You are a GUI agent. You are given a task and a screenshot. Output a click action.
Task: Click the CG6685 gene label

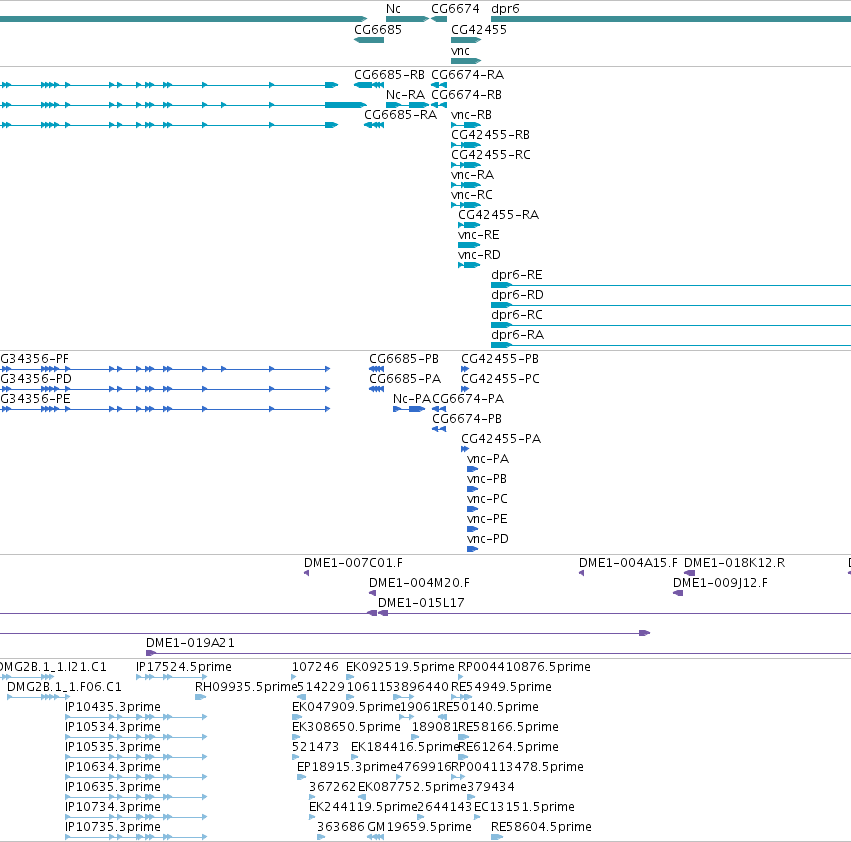tap(378, 29)
